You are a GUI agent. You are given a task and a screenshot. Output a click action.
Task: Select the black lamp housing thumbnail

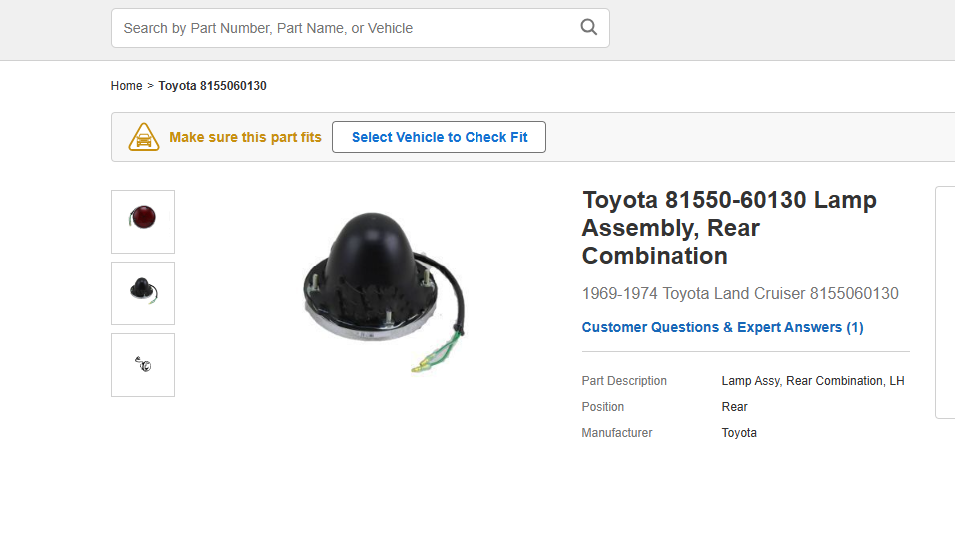143,293
